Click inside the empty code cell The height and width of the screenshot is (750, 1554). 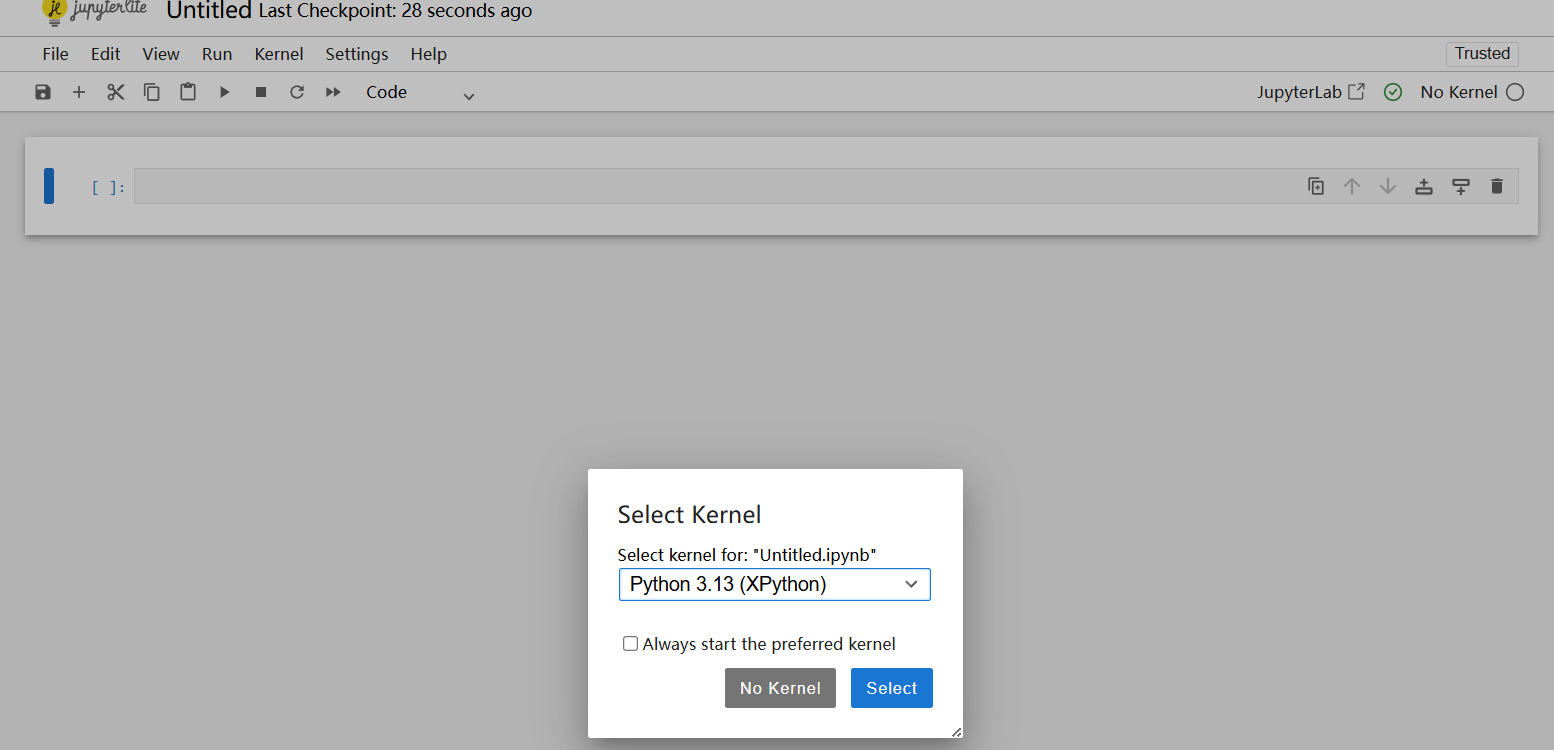[x=700, y=186]
